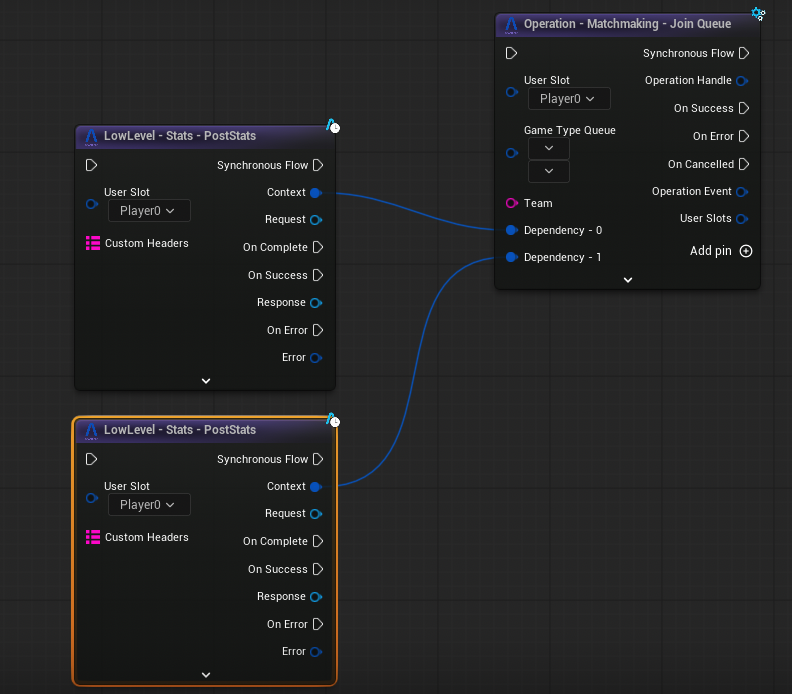This screenshot has width=792, height=694.
Task: Expand the Join Queue node's advanced pins chevron
Action: (628, 280)
